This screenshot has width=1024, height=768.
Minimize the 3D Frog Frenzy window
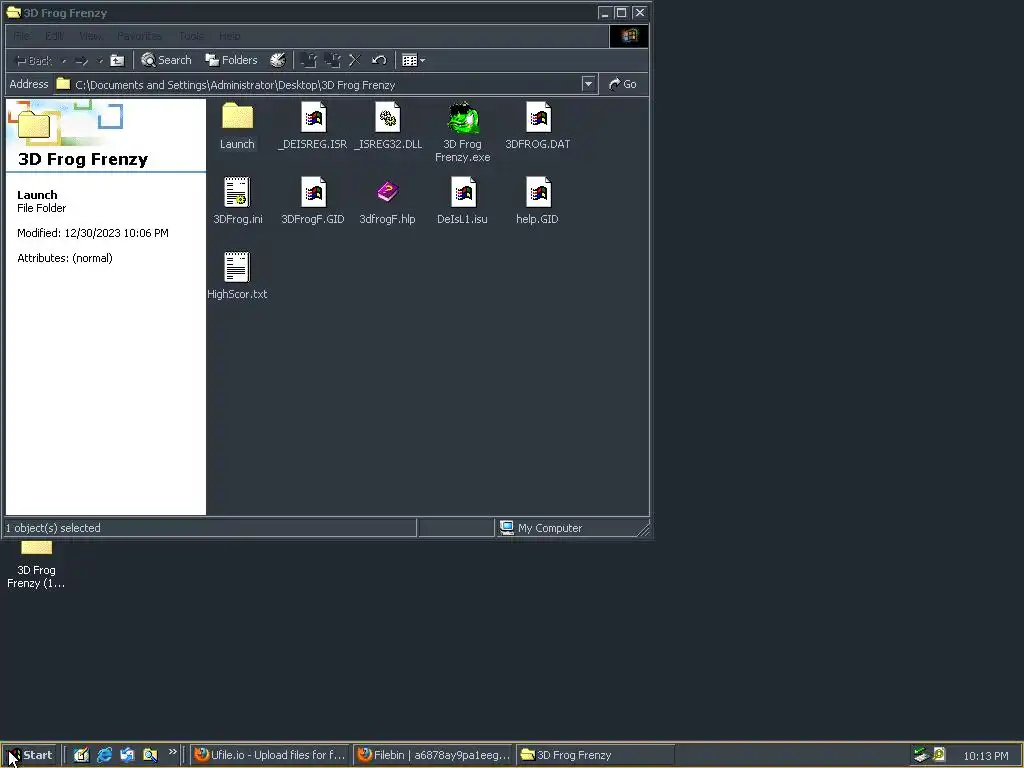pyautogui.click(x=605, y=13)
